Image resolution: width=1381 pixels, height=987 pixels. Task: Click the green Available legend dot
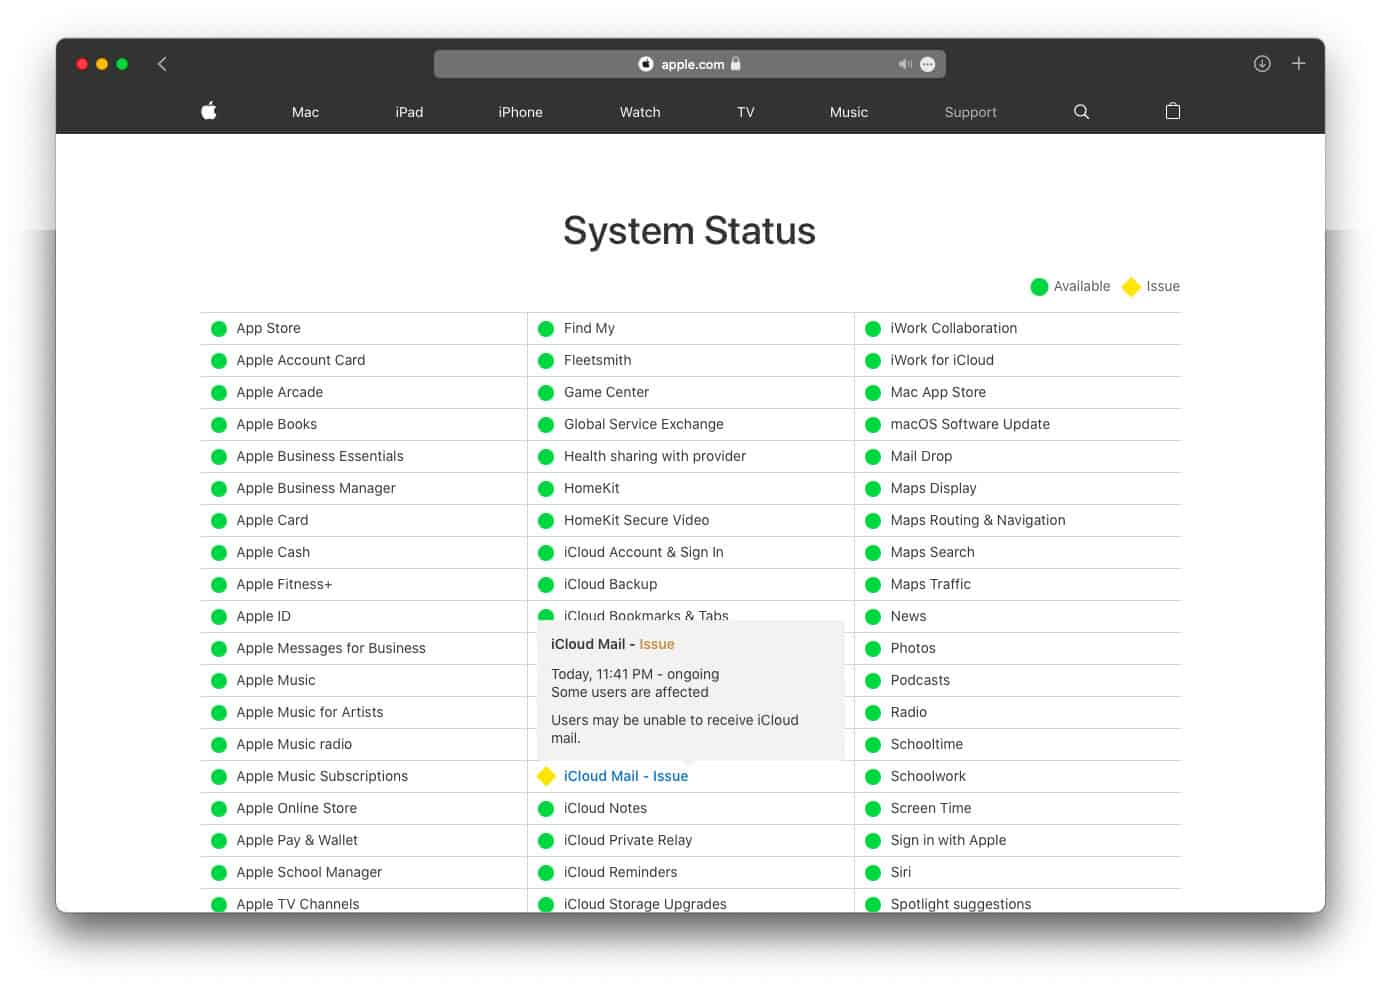click(1039, 287)
